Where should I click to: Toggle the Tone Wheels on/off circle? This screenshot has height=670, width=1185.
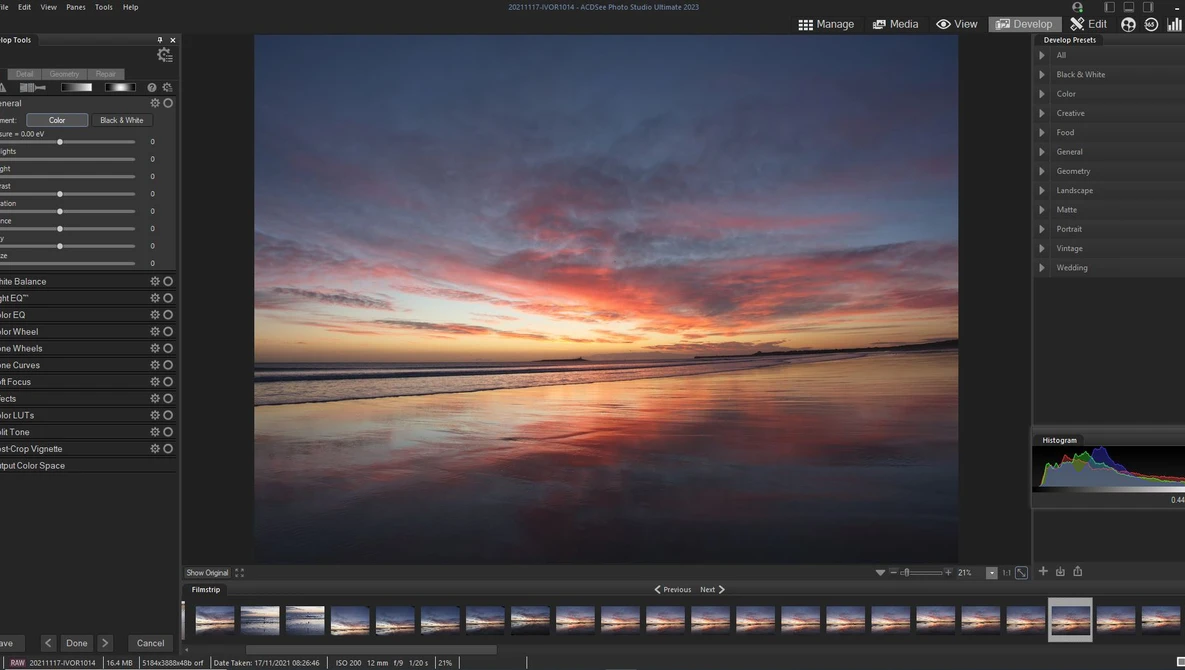[169, 348]
